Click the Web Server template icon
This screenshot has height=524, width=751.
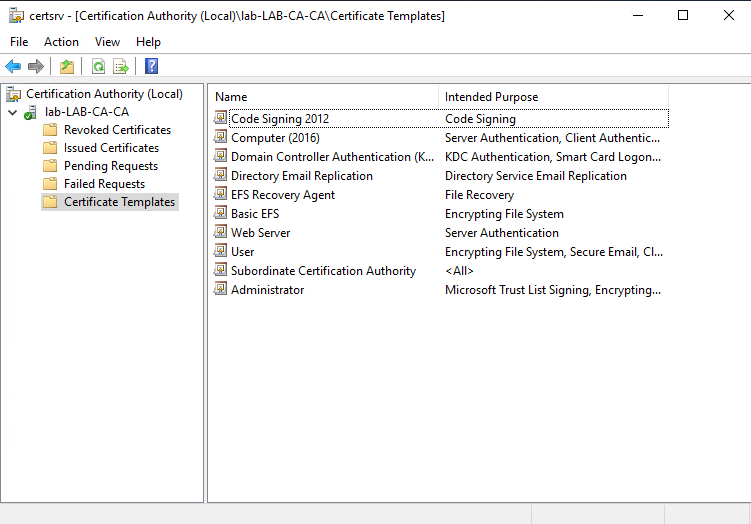(x=221, y=233)
